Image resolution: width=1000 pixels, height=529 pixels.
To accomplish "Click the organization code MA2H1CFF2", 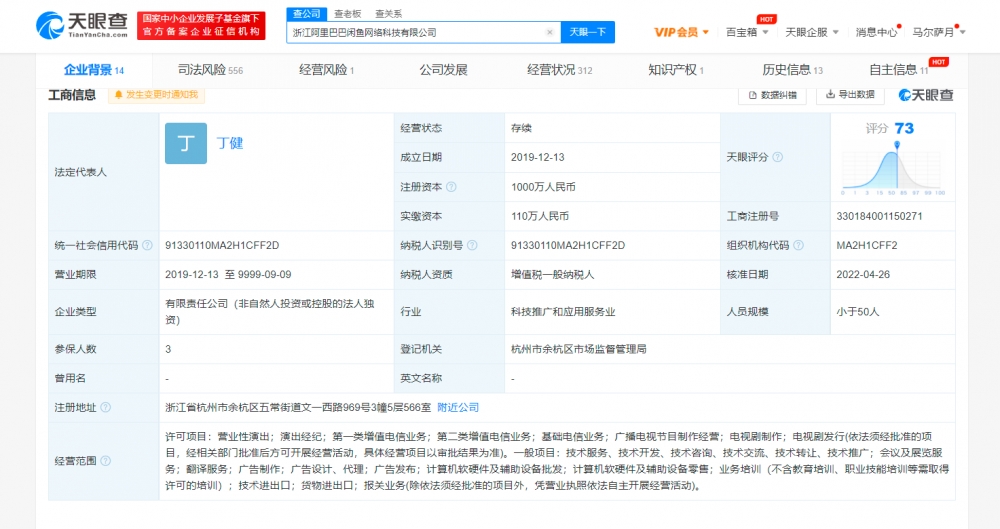I will (x=867, y=245).
